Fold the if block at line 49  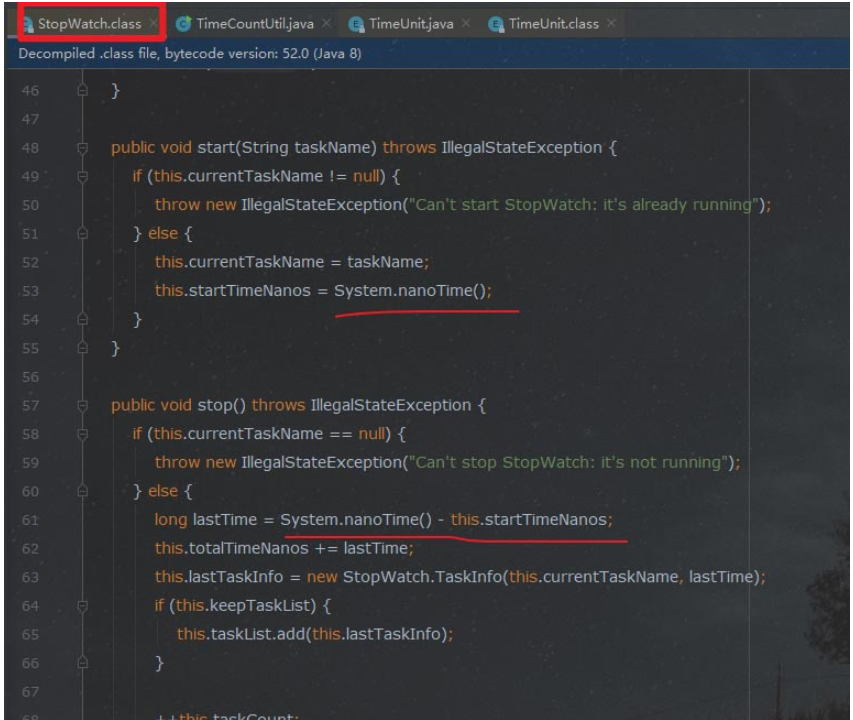[84, 177]
